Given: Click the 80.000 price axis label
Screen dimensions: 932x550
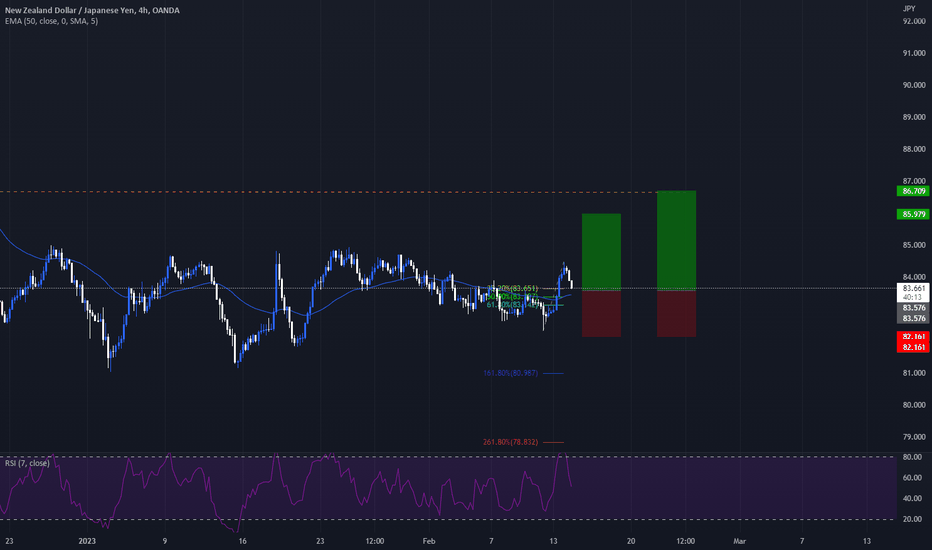Looking at the screenshot, I should click(914, 405).
